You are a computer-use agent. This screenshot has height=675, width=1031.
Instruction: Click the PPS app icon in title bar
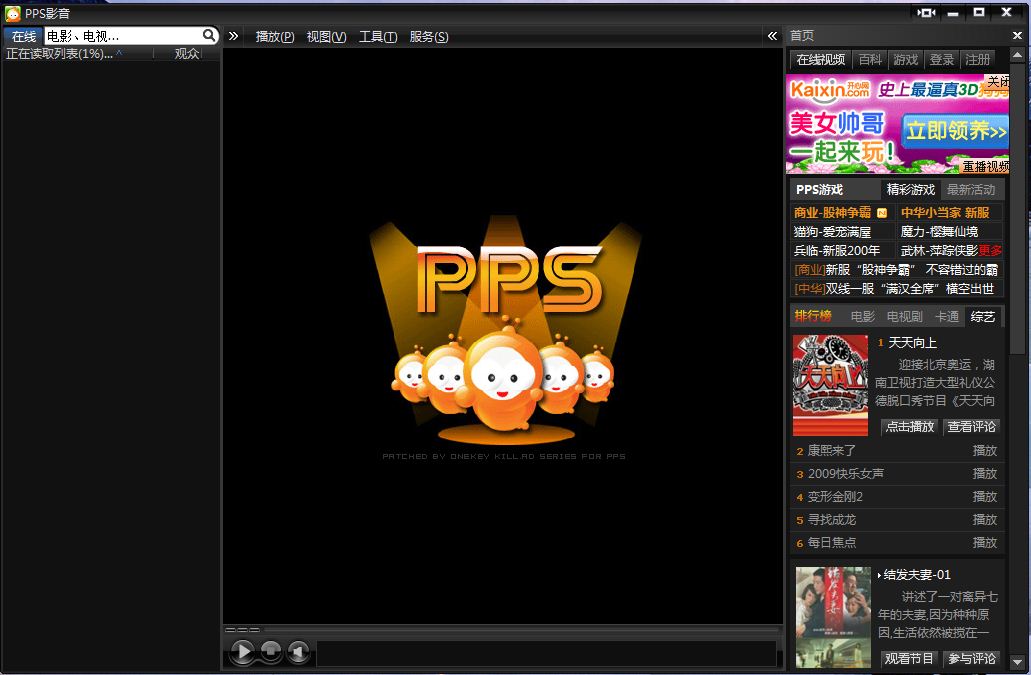12,13
